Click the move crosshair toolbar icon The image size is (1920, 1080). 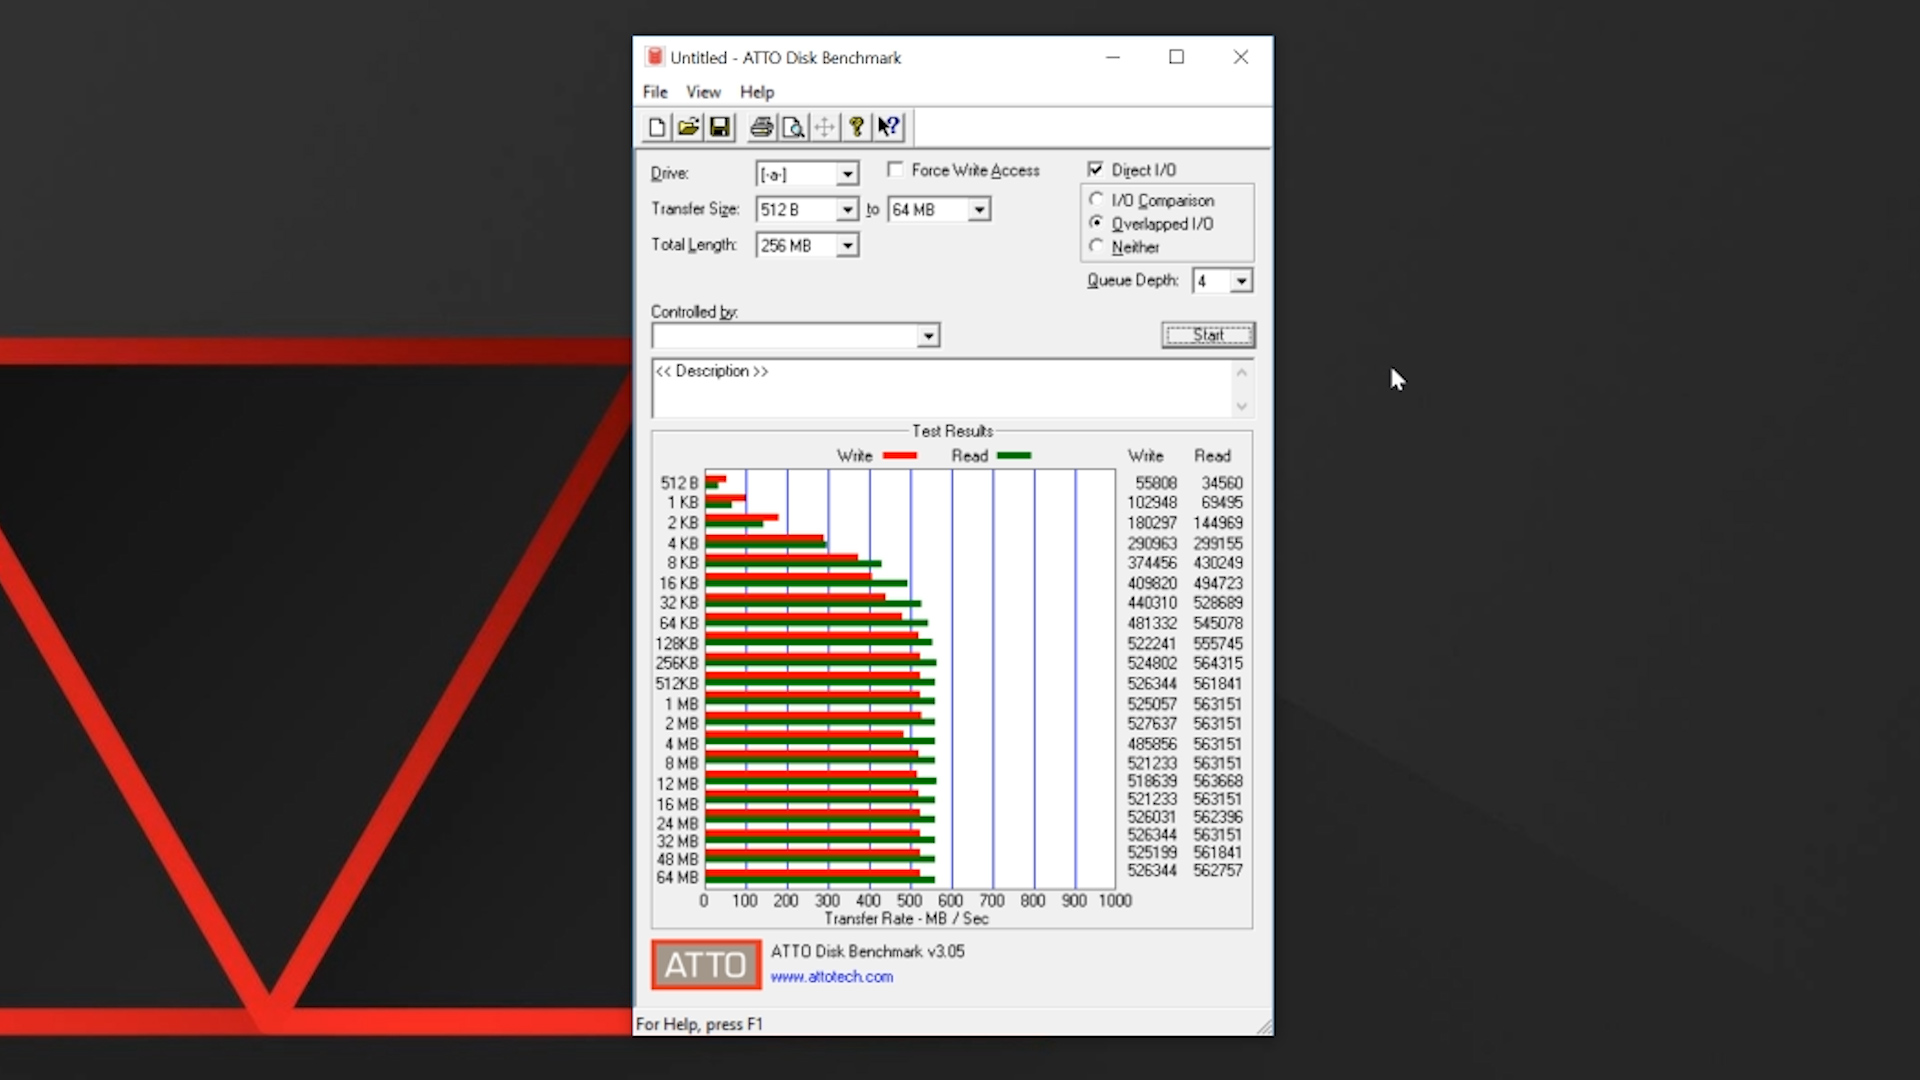coord(824,127)
